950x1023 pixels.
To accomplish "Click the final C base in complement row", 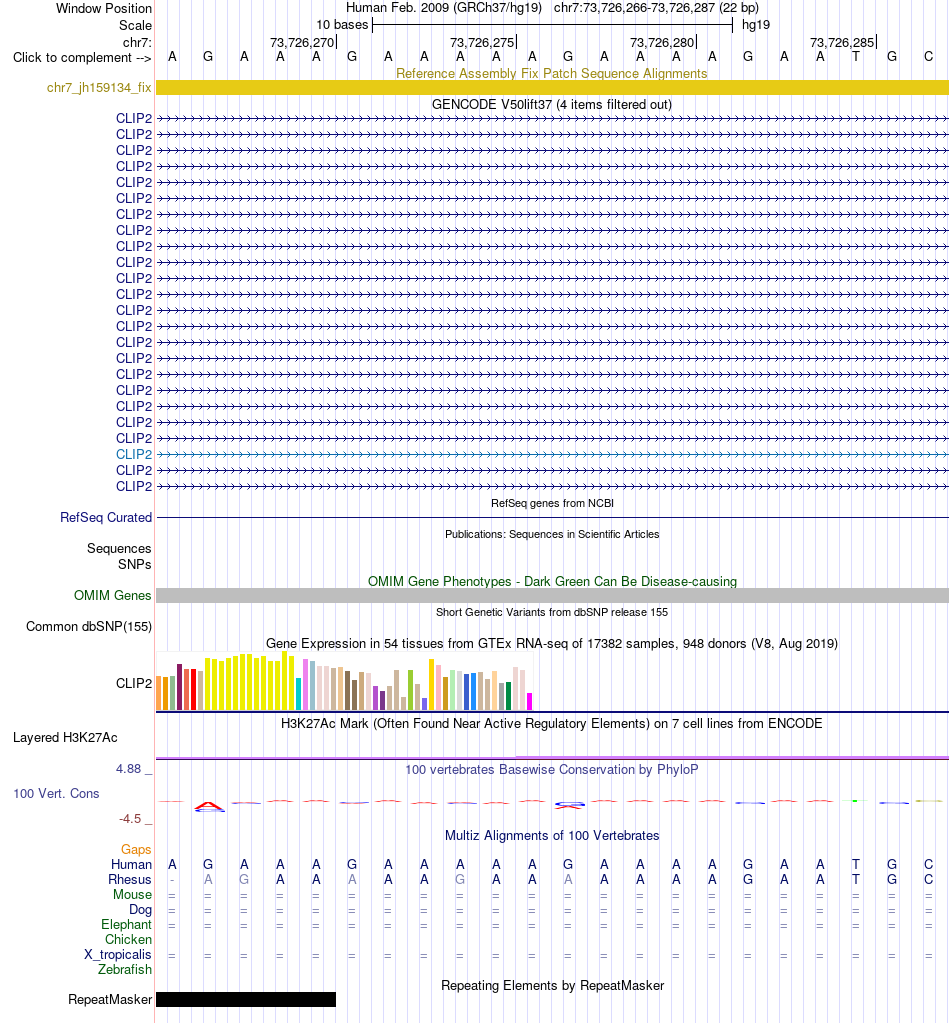I will 928,57.
